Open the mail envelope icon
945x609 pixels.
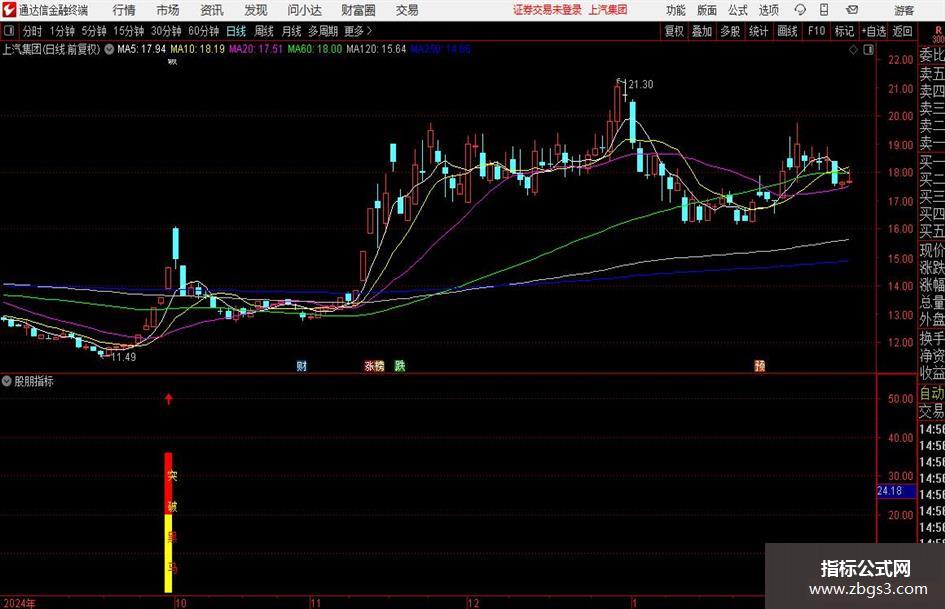852,10
